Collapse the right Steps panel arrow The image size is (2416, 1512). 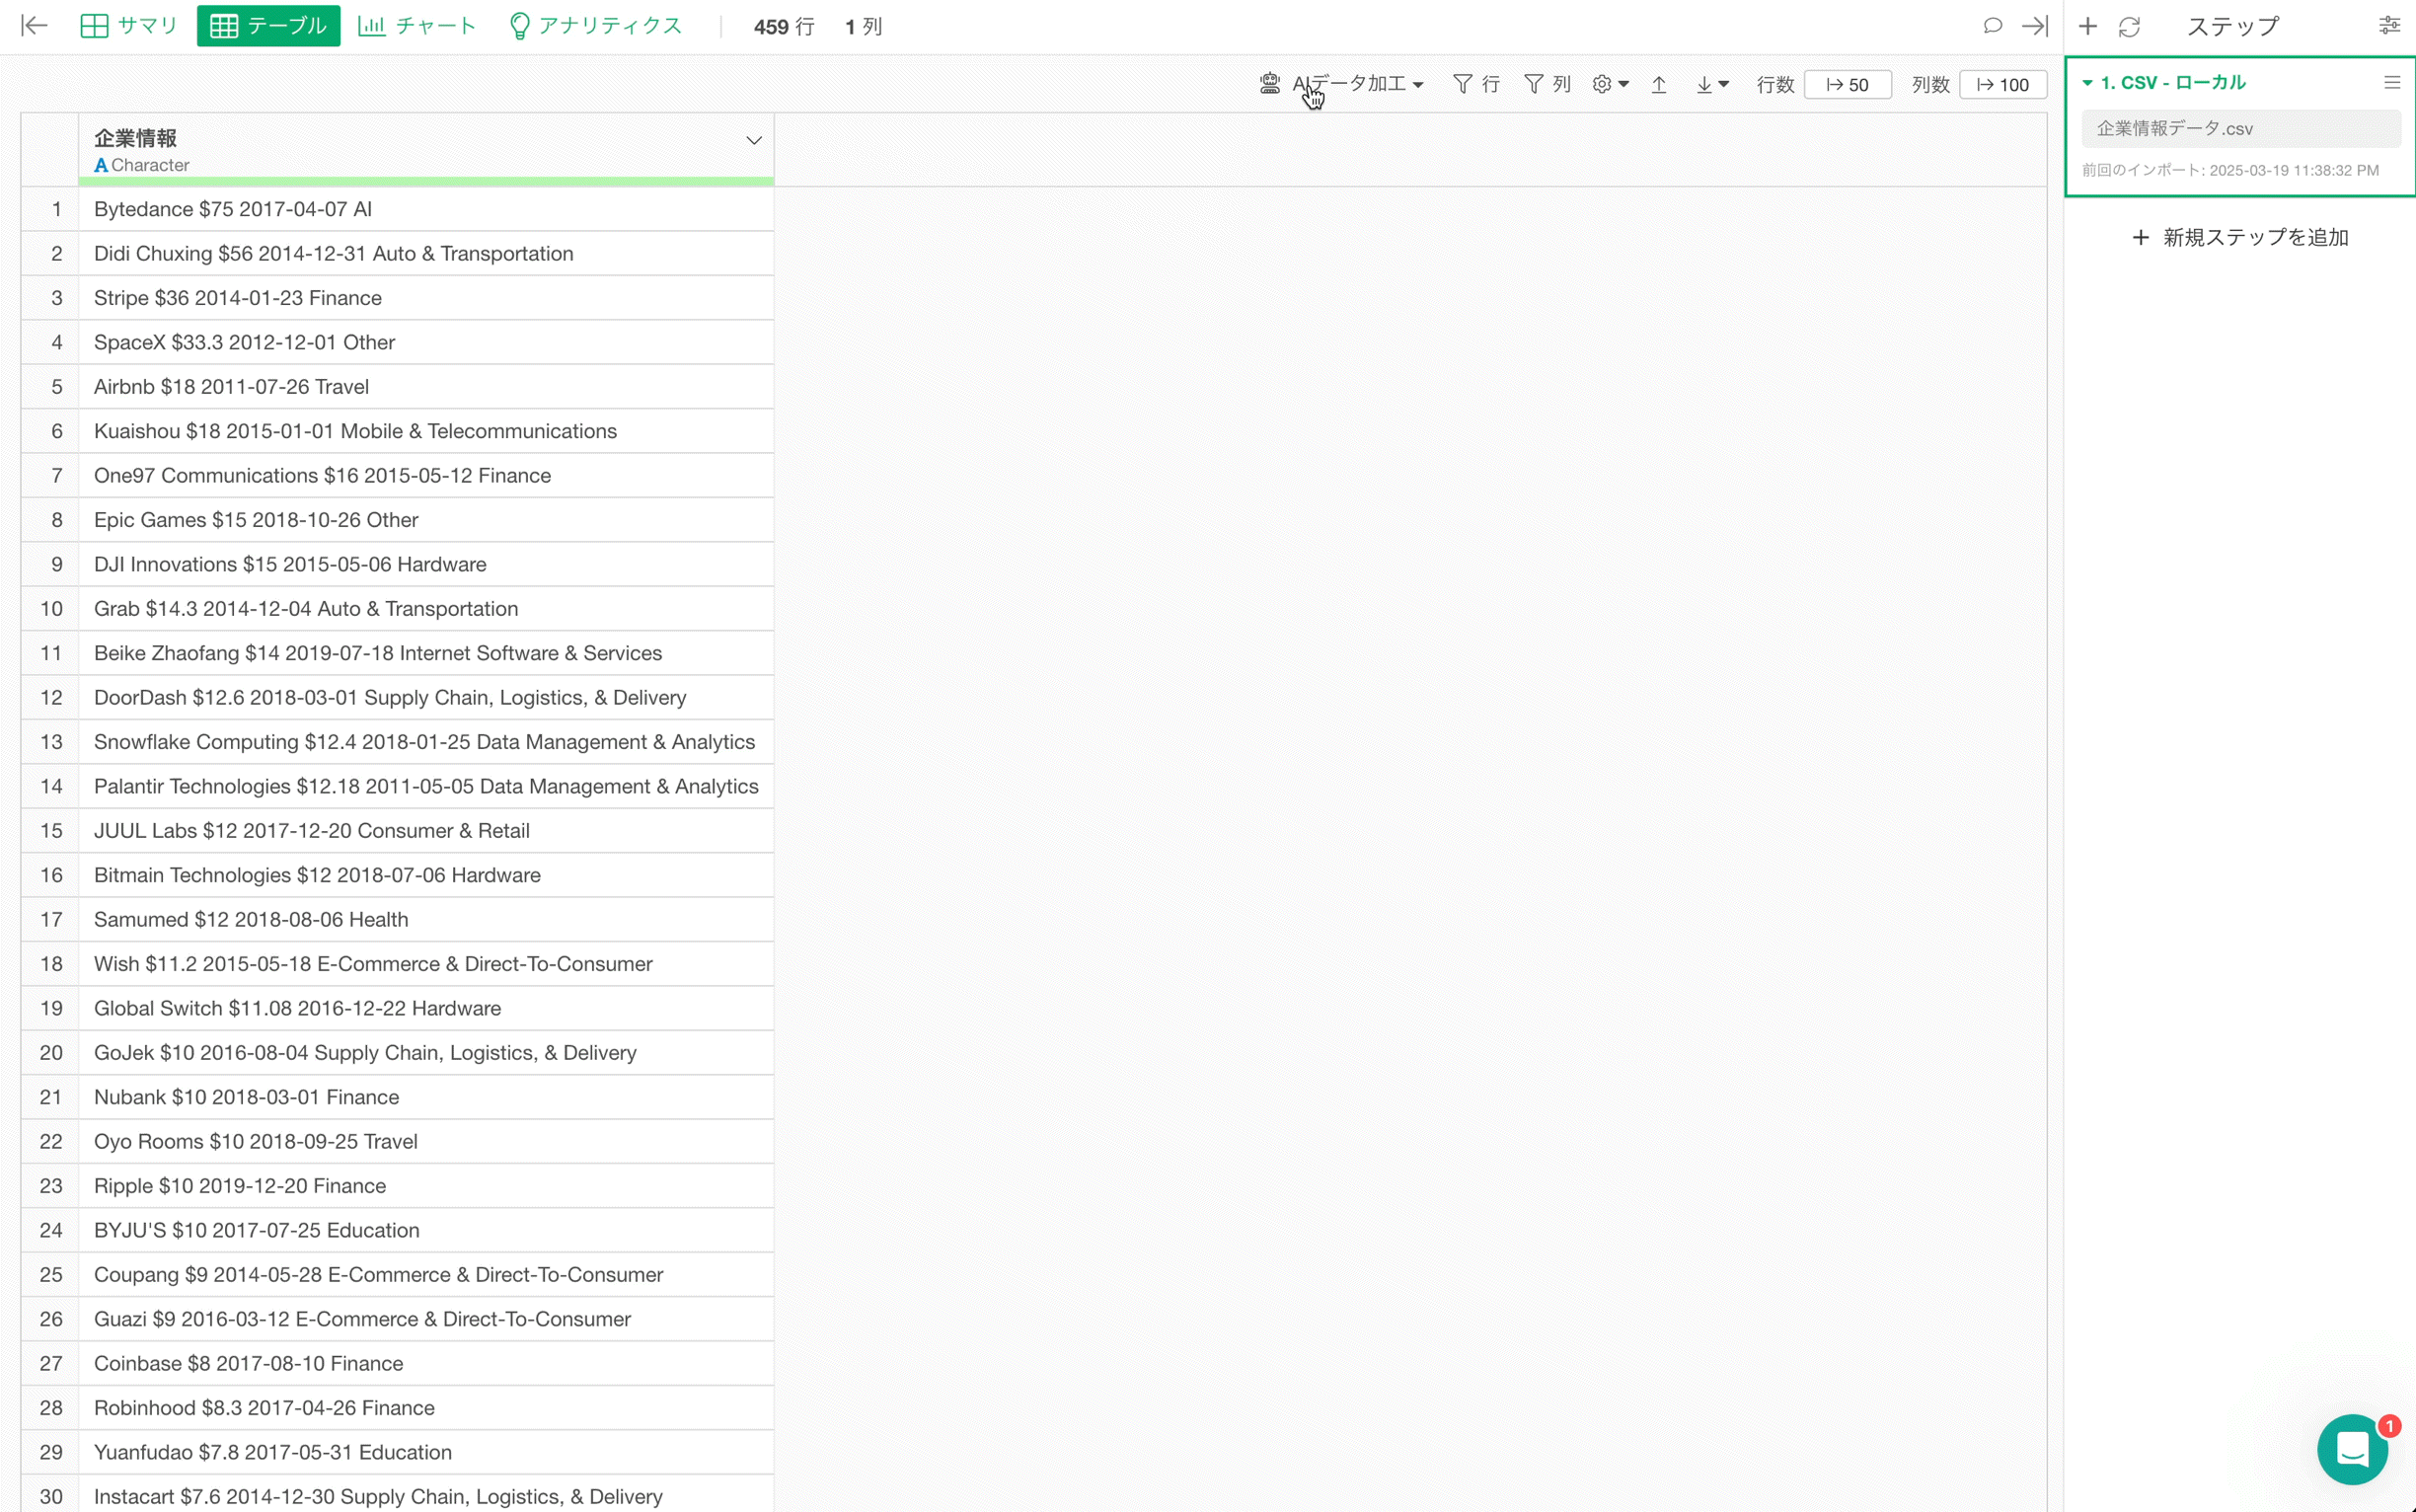pos(2034,26)
